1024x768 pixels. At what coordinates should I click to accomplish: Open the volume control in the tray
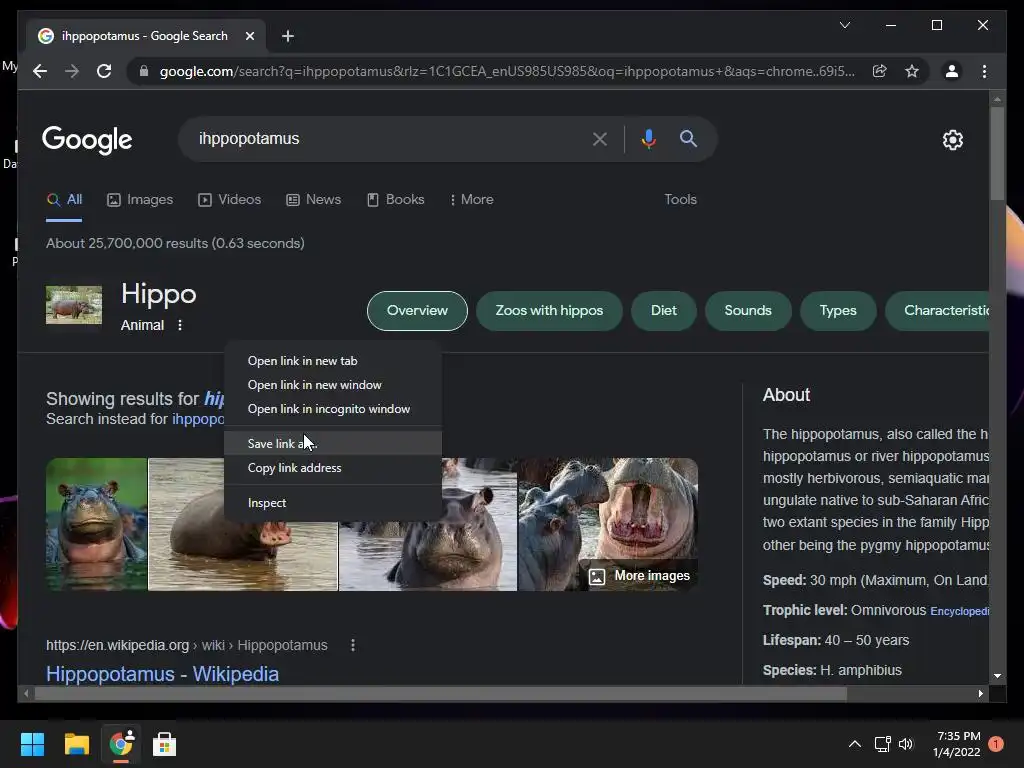click(906, 744)
